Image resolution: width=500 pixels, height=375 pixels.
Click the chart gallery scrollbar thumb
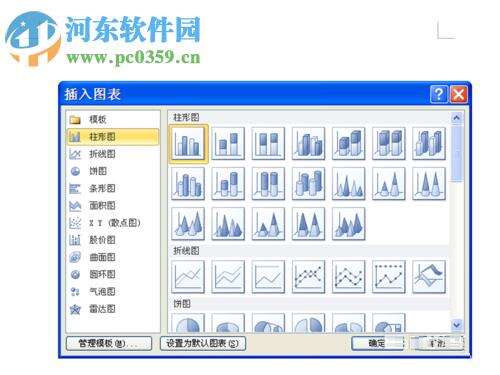pos(457,153)
